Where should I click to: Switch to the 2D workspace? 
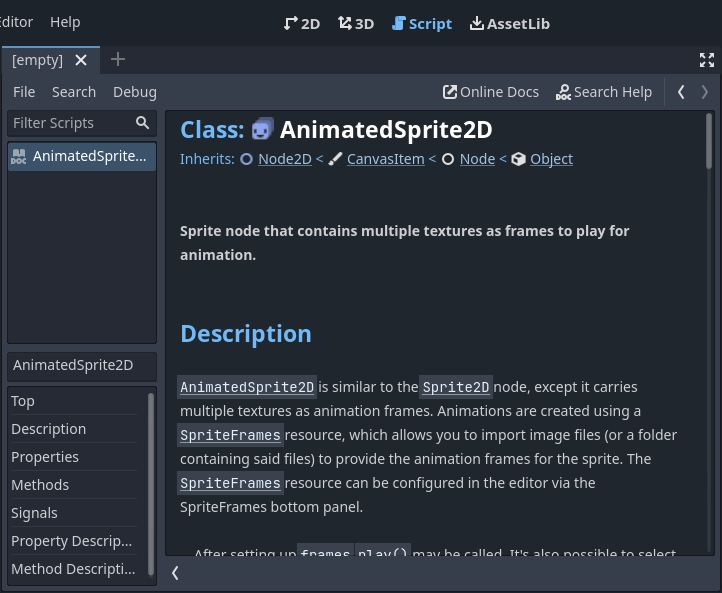tap(302, 23)
